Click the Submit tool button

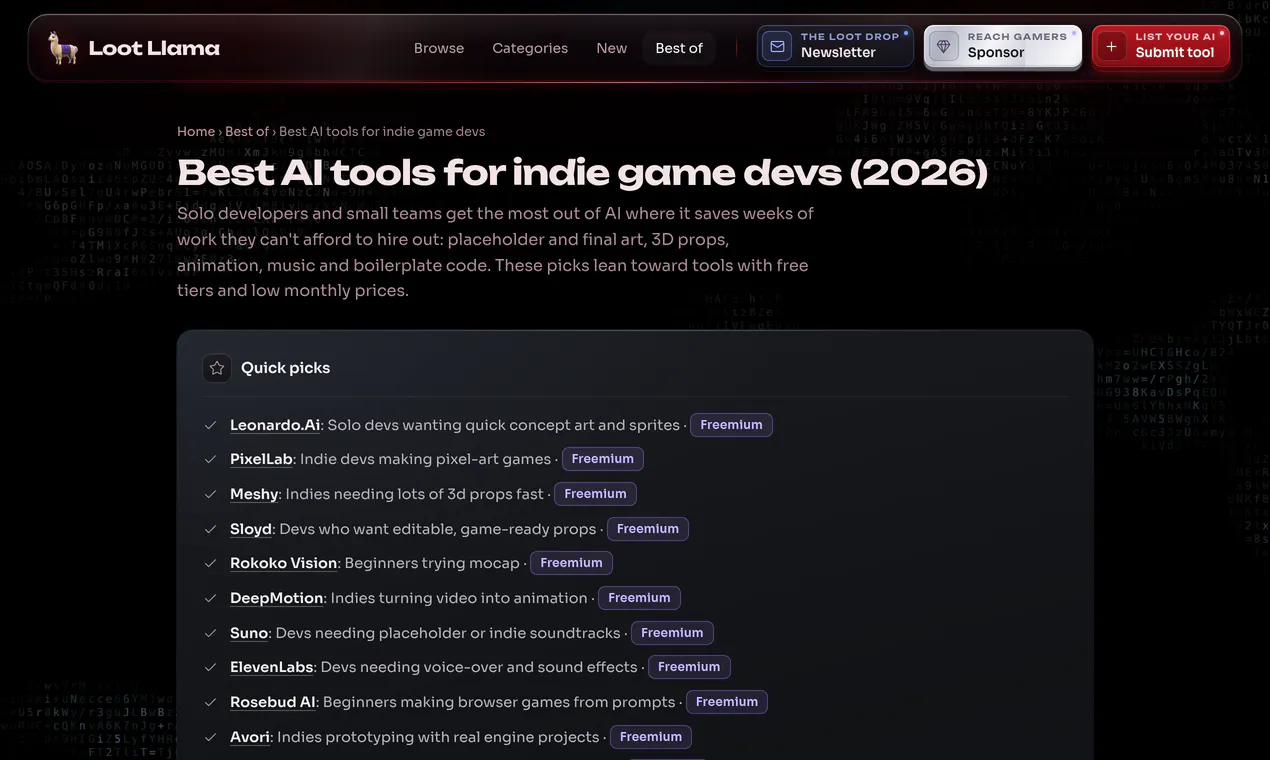point(1161,46)
